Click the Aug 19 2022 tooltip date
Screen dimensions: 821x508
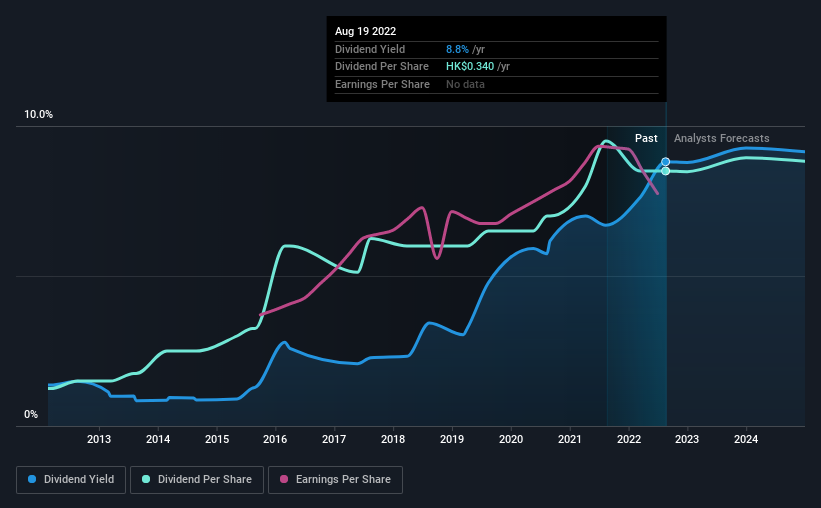click(x=365, y=31)
